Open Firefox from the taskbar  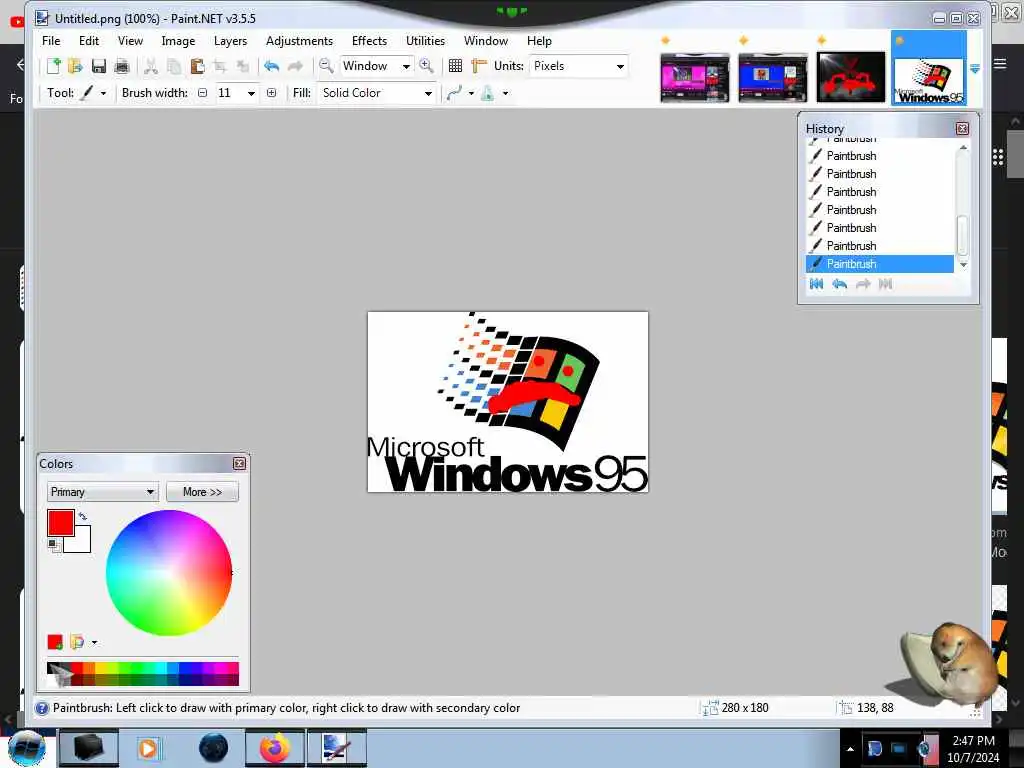tap(275, 748)
